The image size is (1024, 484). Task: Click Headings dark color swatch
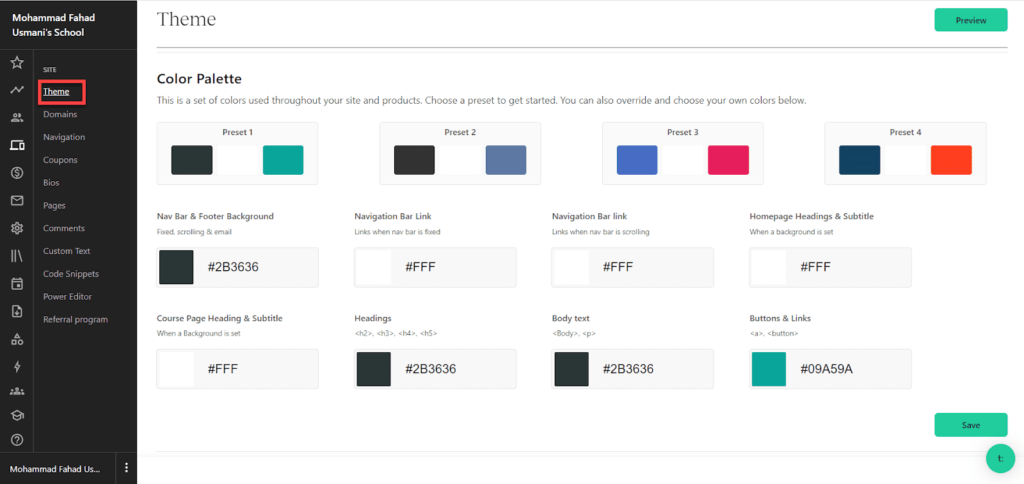click(x=374, y=369)
